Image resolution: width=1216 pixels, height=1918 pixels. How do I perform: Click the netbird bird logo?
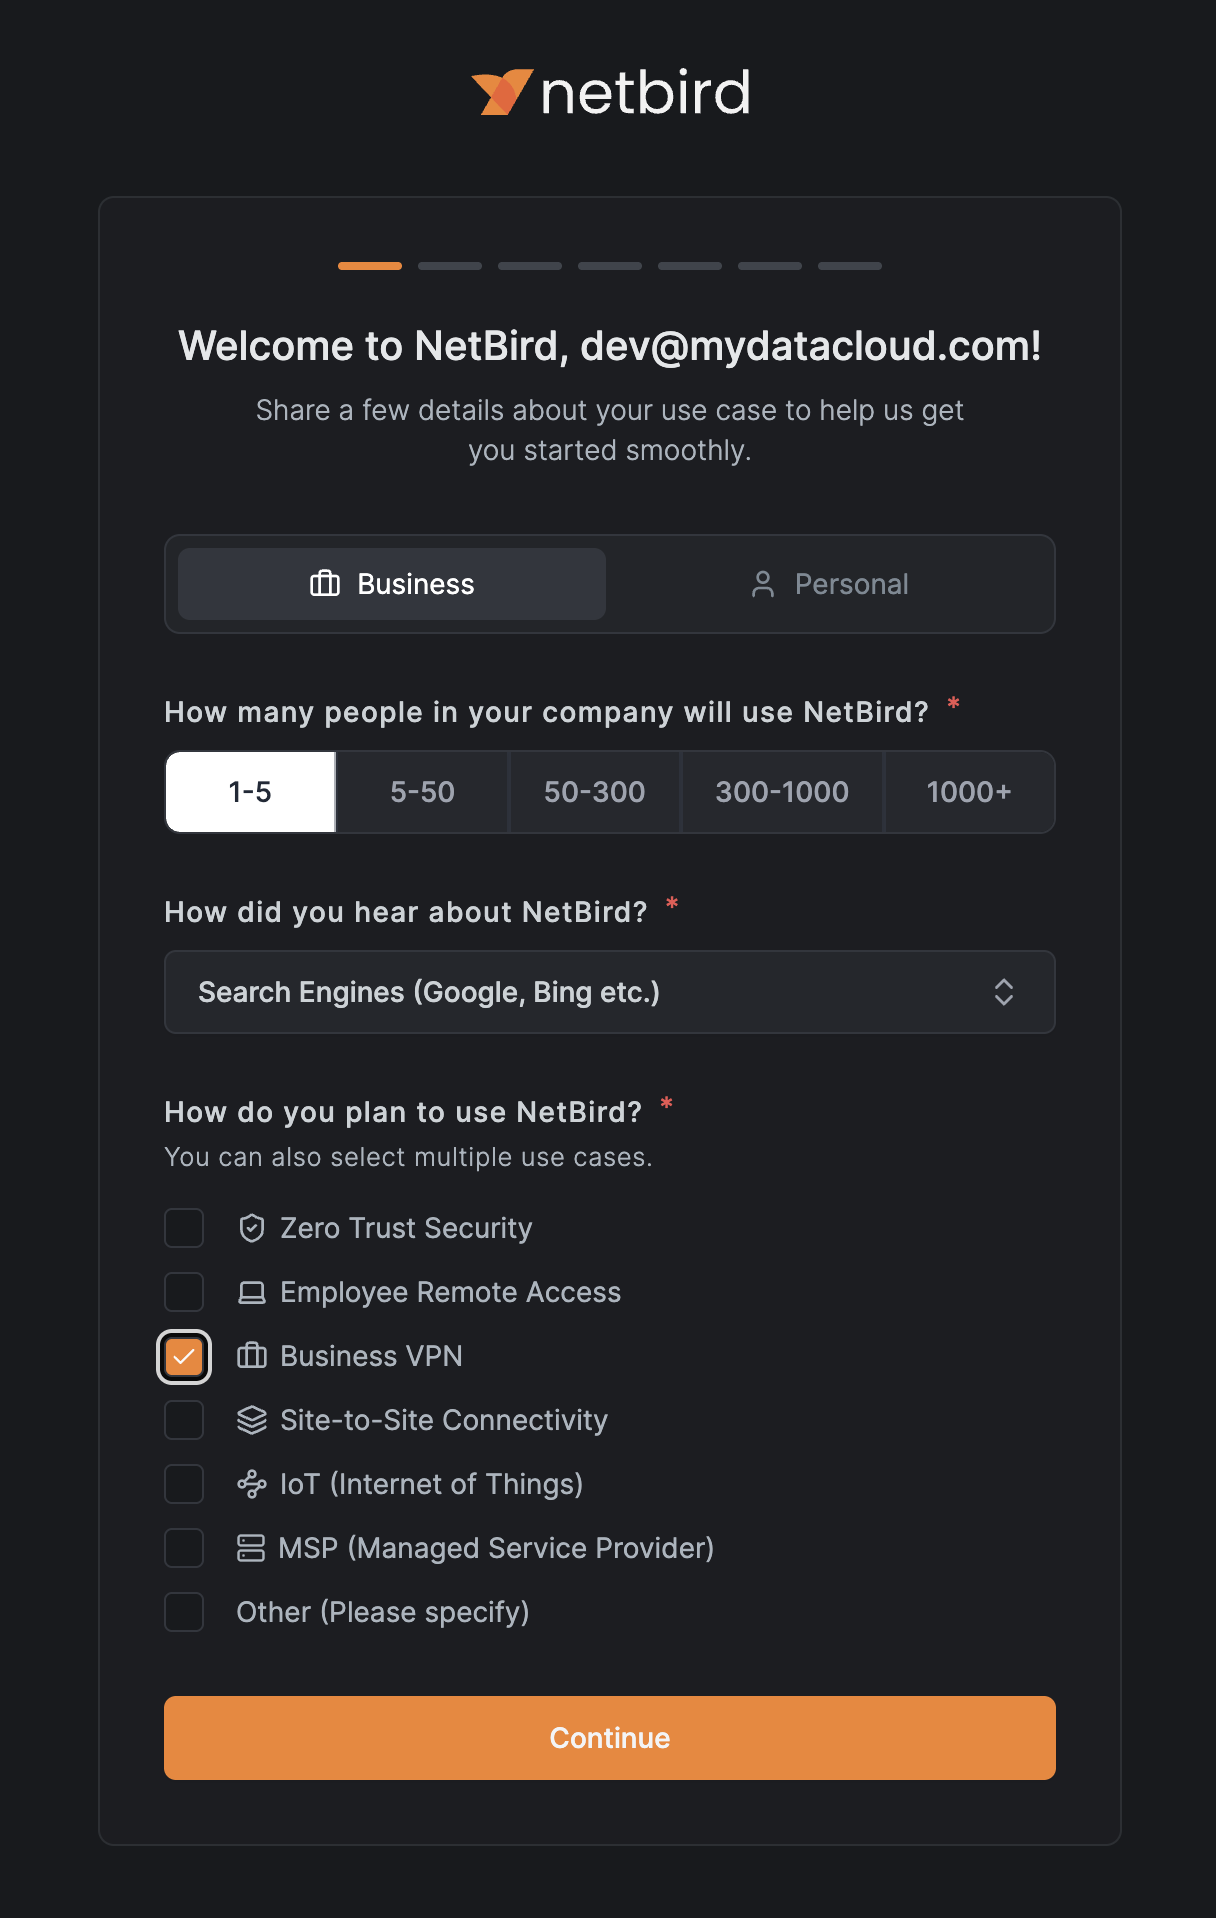[502, 92]
